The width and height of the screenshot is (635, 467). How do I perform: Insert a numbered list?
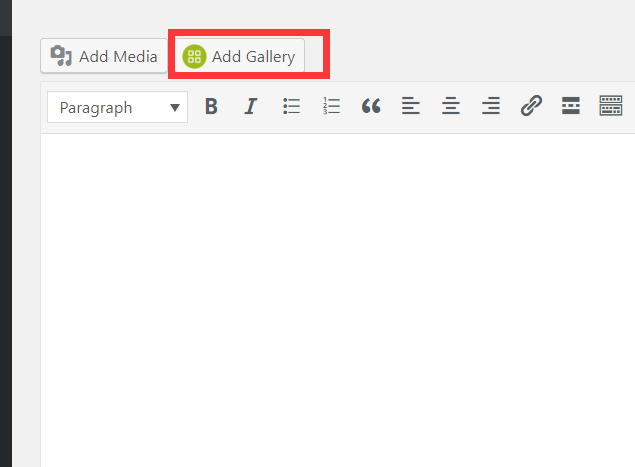(332, 107)
